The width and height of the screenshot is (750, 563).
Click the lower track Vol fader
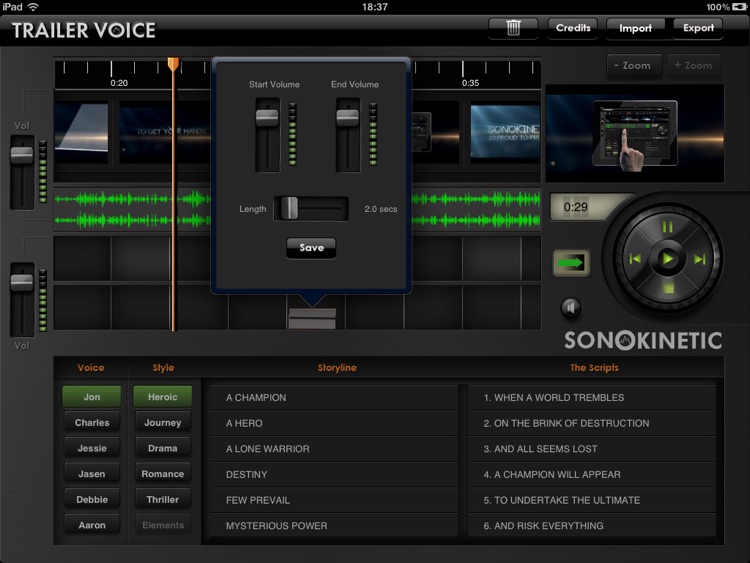(22, 283)
